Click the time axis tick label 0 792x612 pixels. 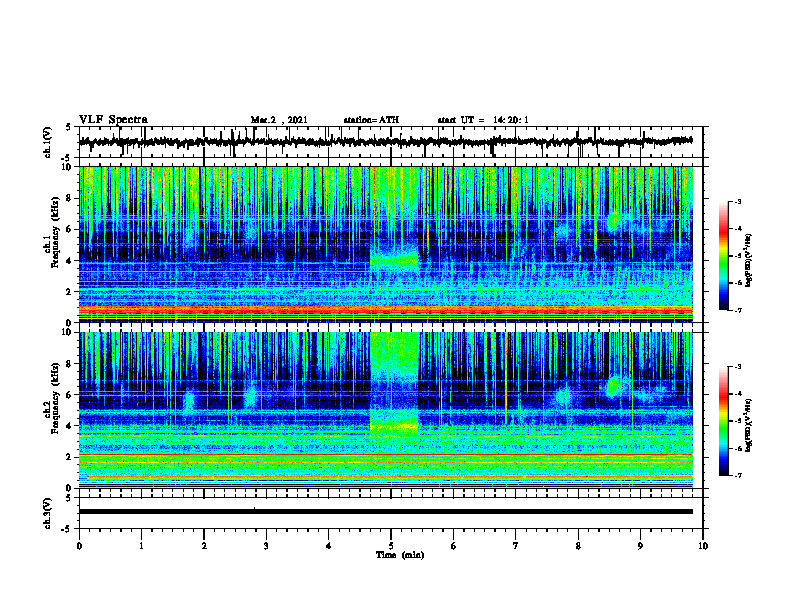point(79,546)
